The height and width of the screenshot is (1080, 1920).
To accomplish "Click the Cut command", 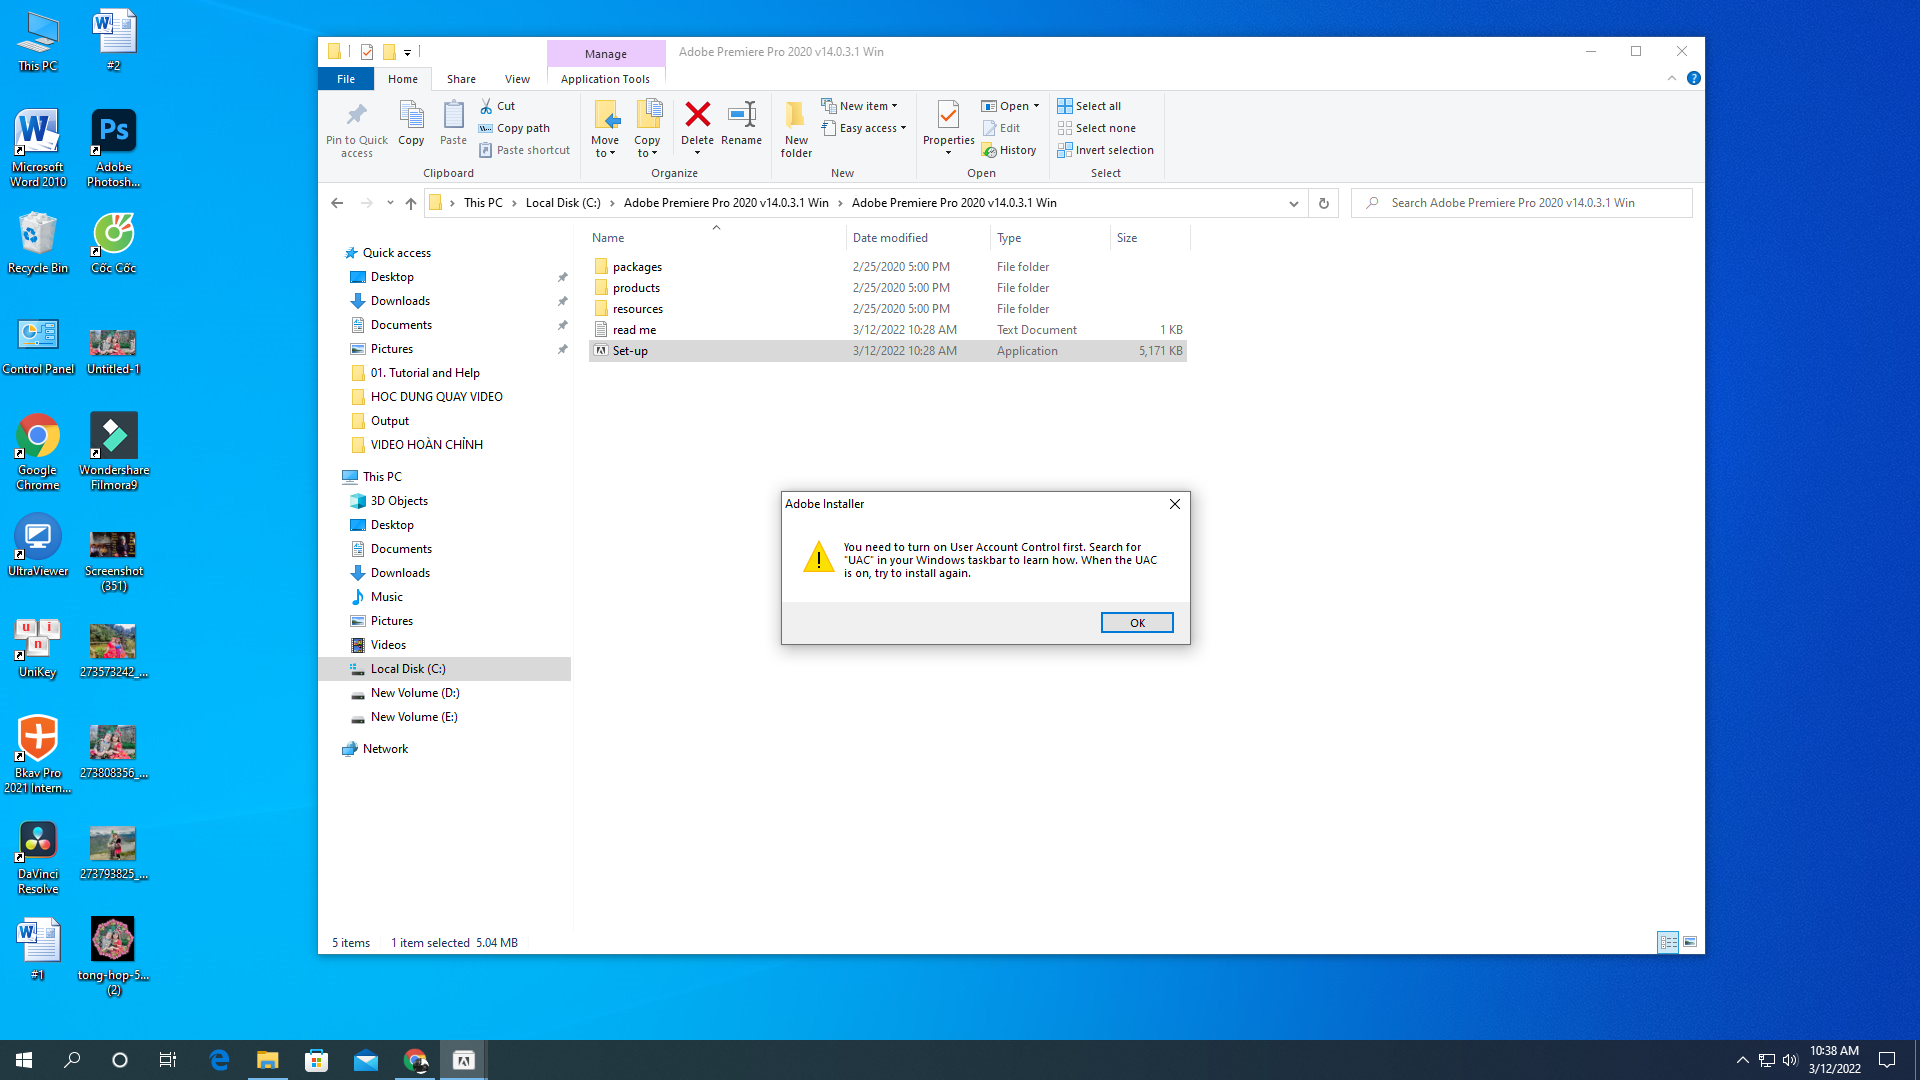I will coord(498,106).
